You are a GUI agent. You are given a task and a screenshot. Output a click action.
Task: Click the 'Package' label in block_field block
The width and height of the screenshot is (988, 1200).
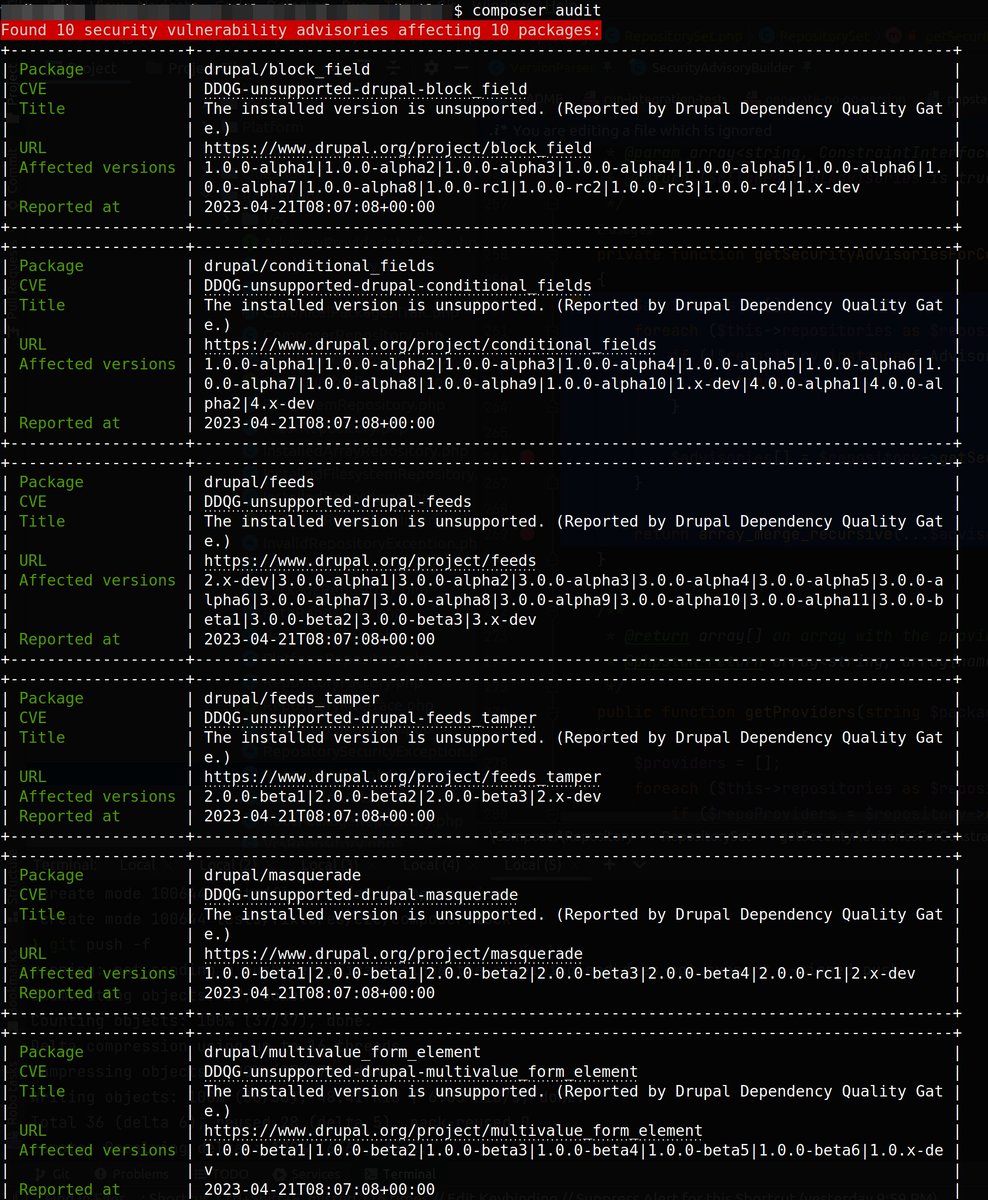click(51, 70)
